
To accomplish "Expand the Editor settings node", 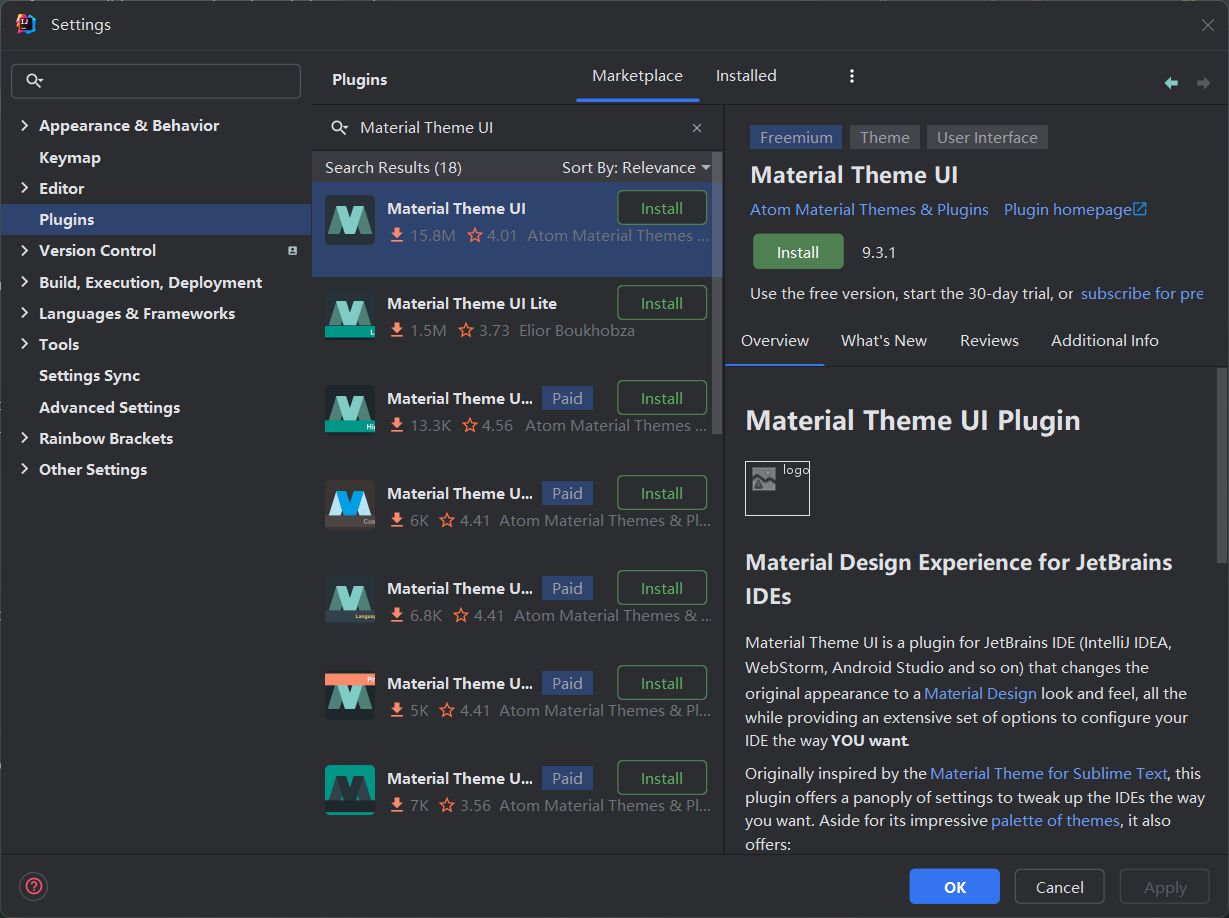I will point(25,189).
